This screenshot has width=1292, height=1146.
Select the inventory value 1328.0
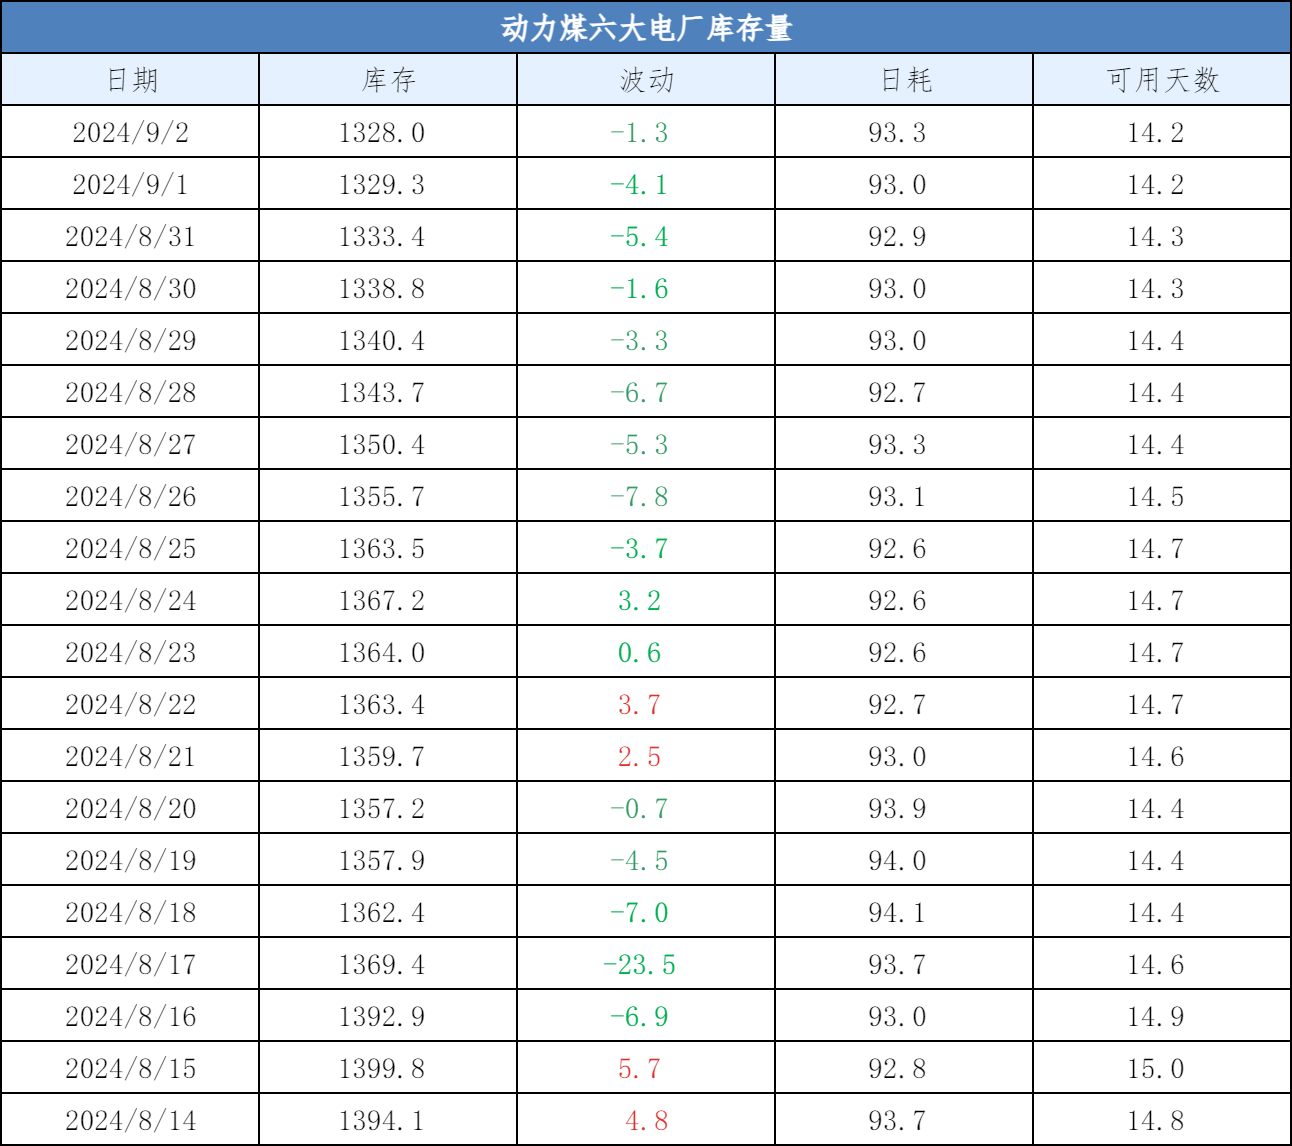coord(388,131)
